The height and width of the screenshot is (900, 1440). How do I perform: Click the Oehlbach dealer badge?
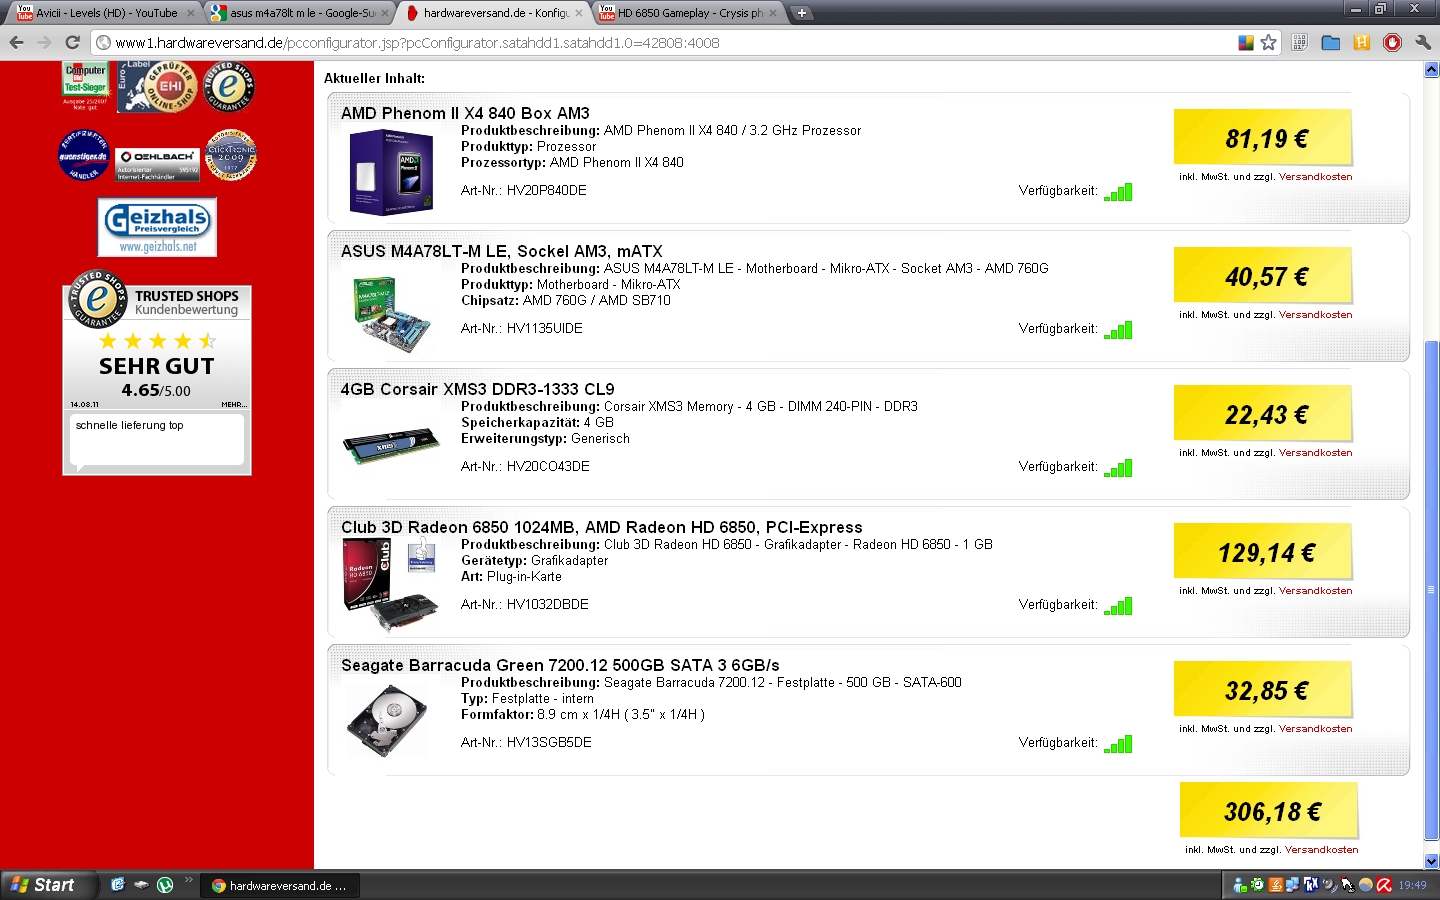point(157,164)
